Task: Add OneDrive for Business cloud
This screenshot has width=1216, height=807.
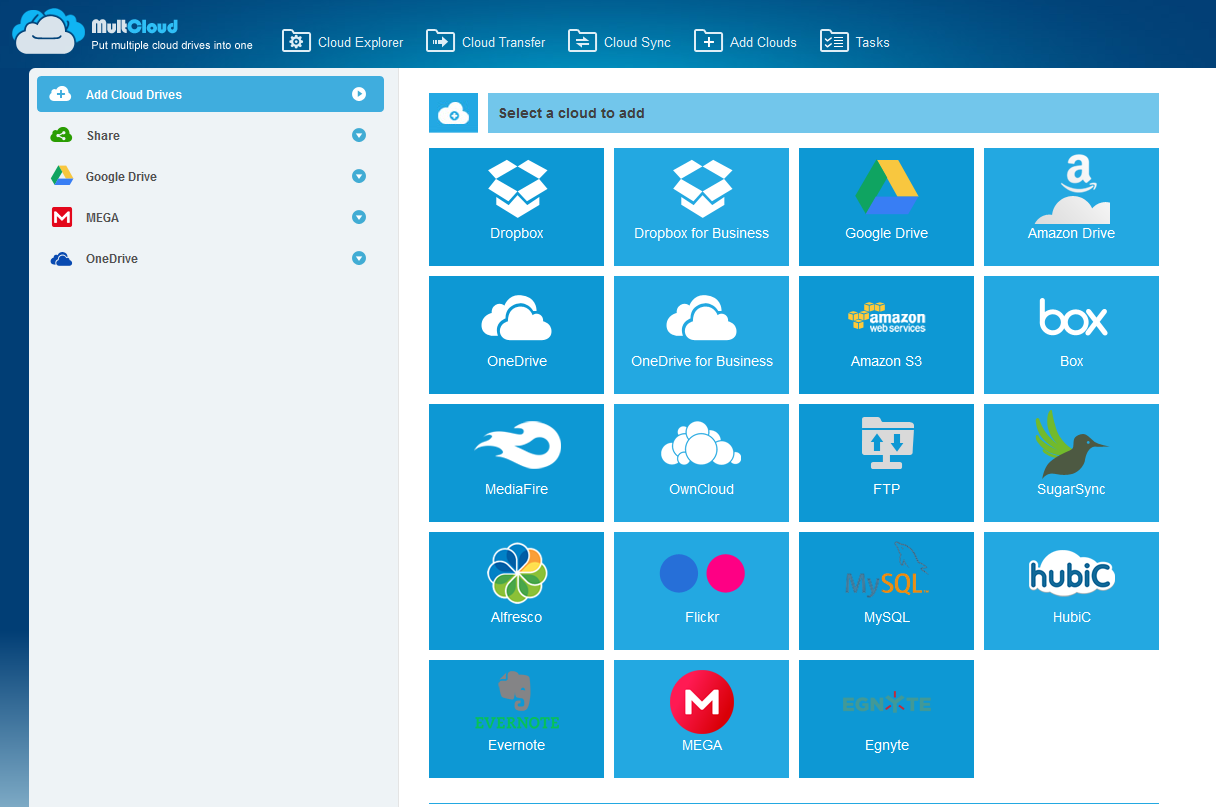Action: pos(701,335)
